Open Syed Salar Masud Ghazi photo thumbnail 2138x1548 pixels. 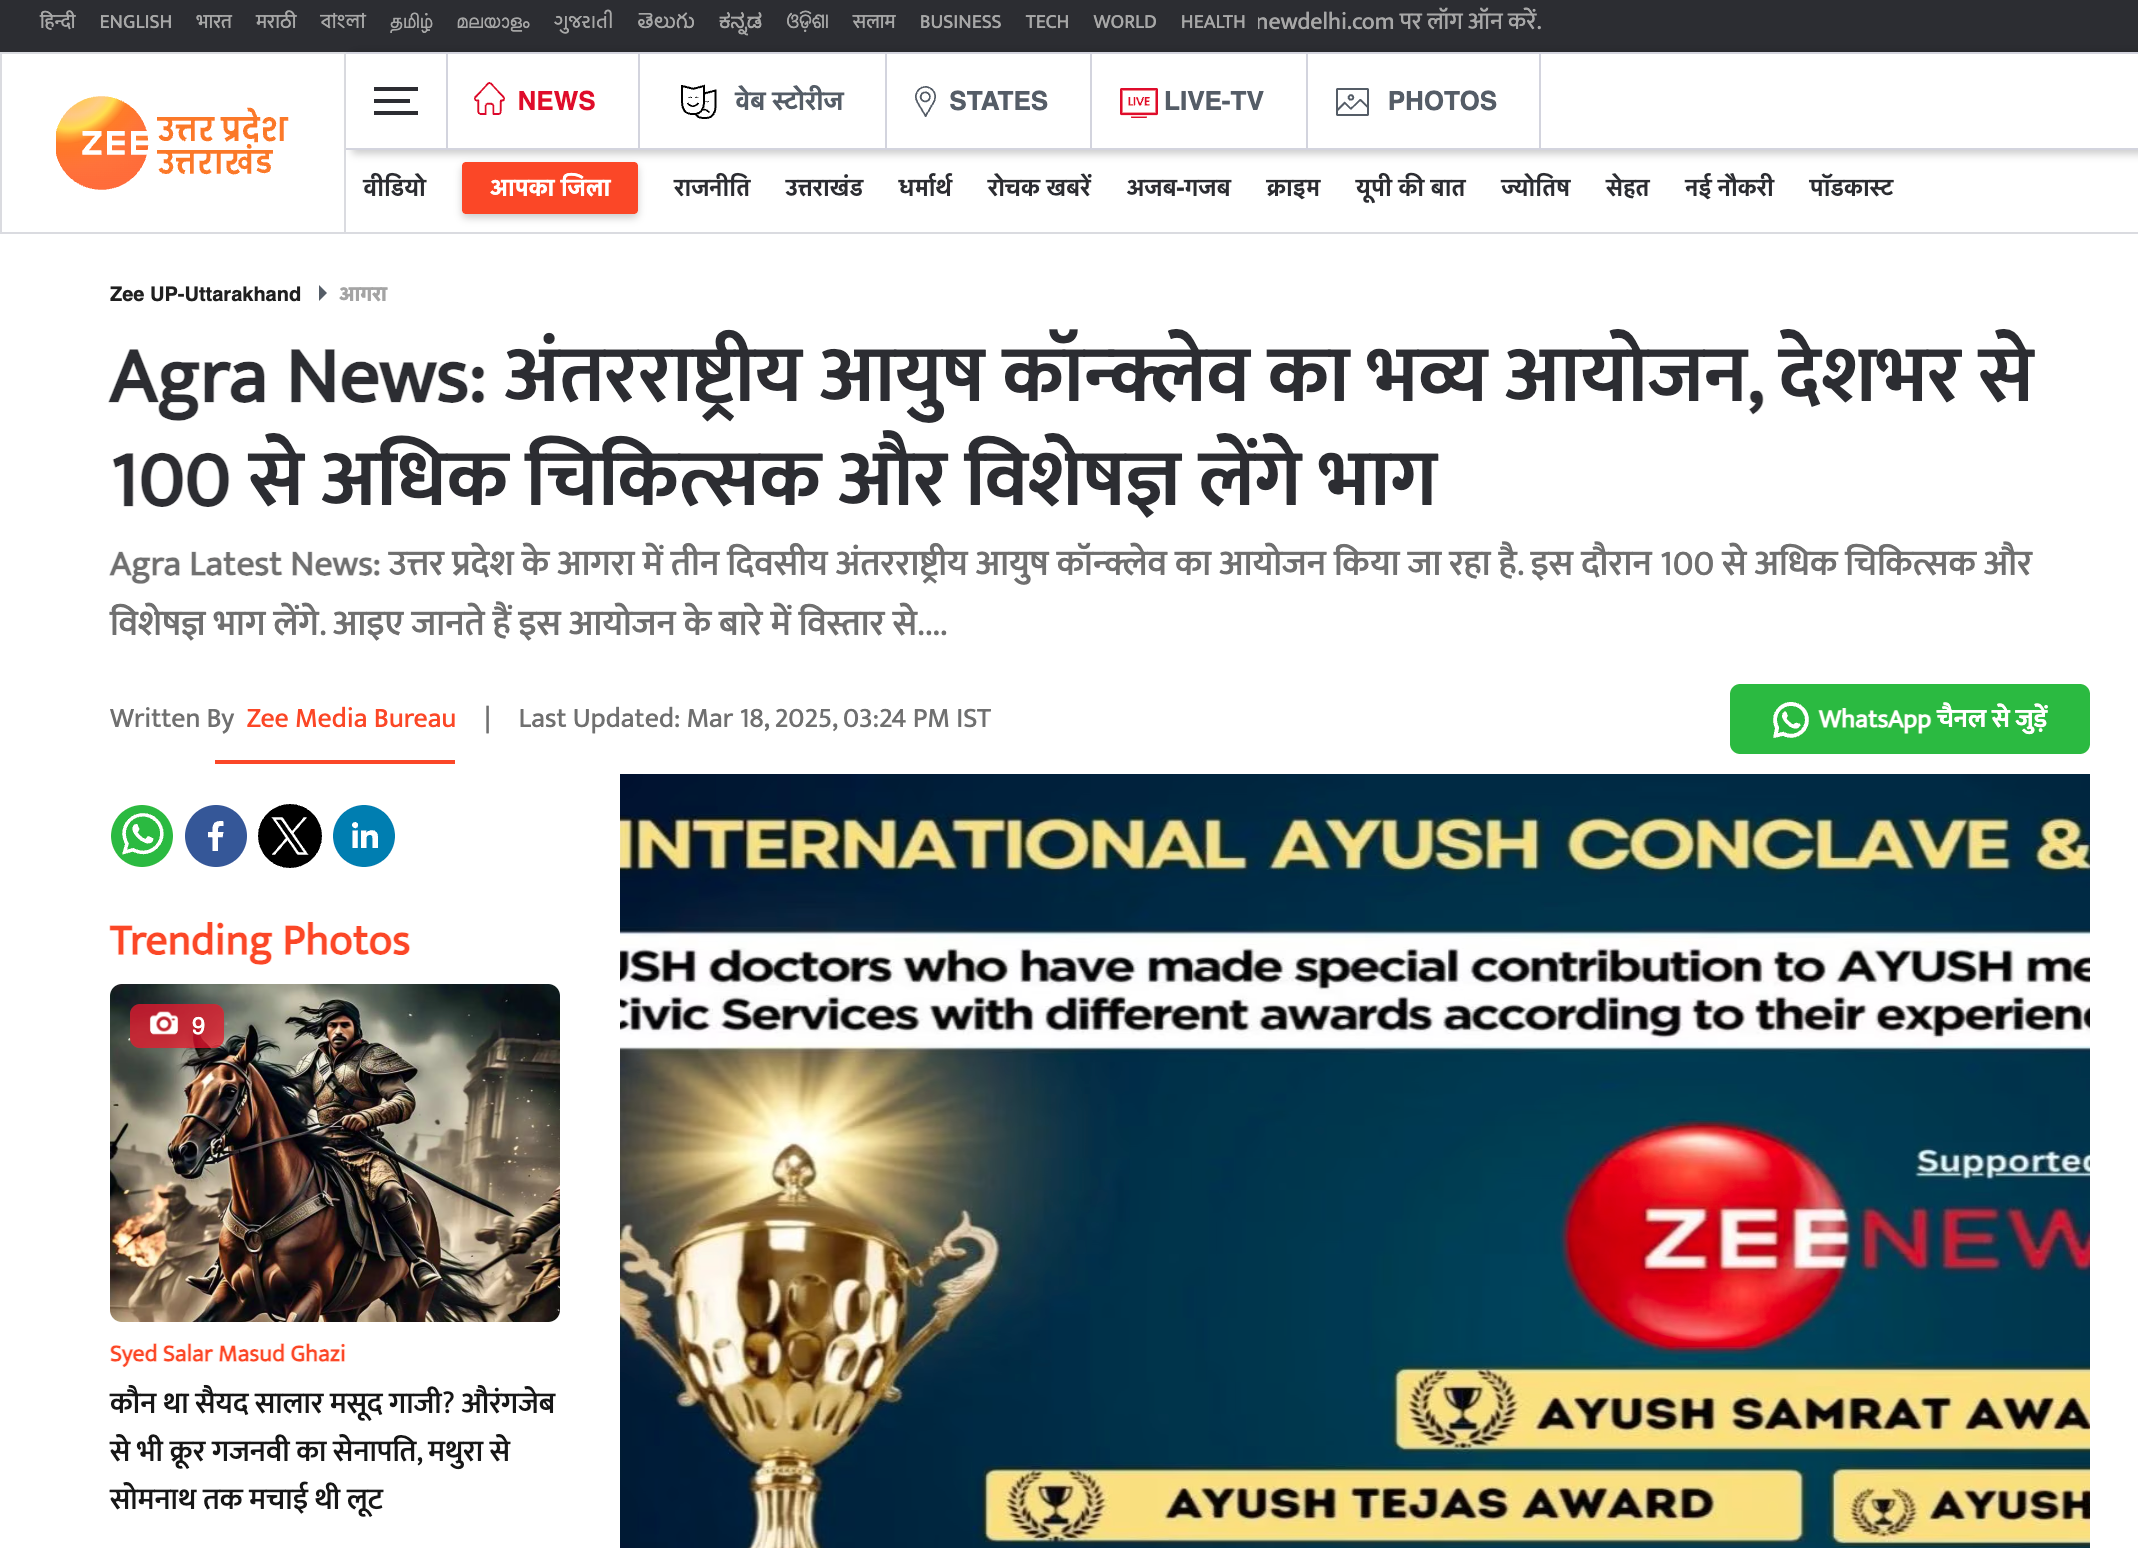[x=335, y=1153]
